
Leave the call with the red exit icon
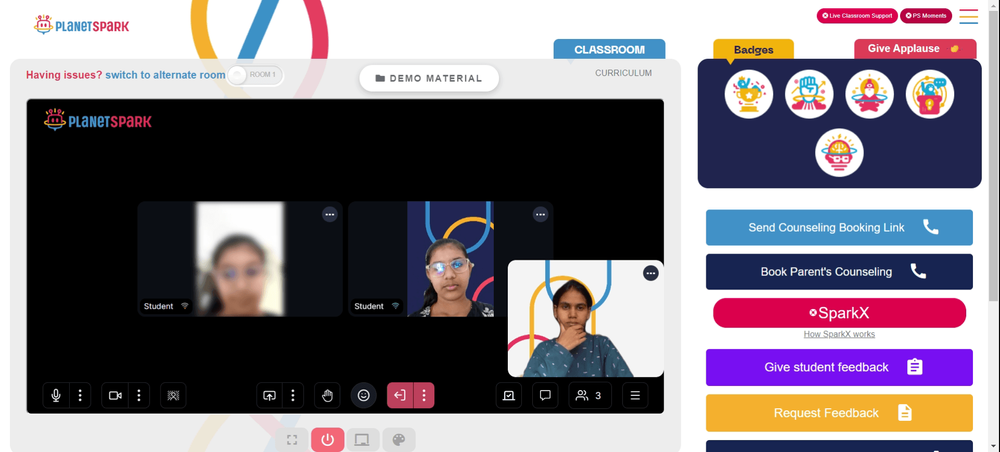click(x=400, y=395)
